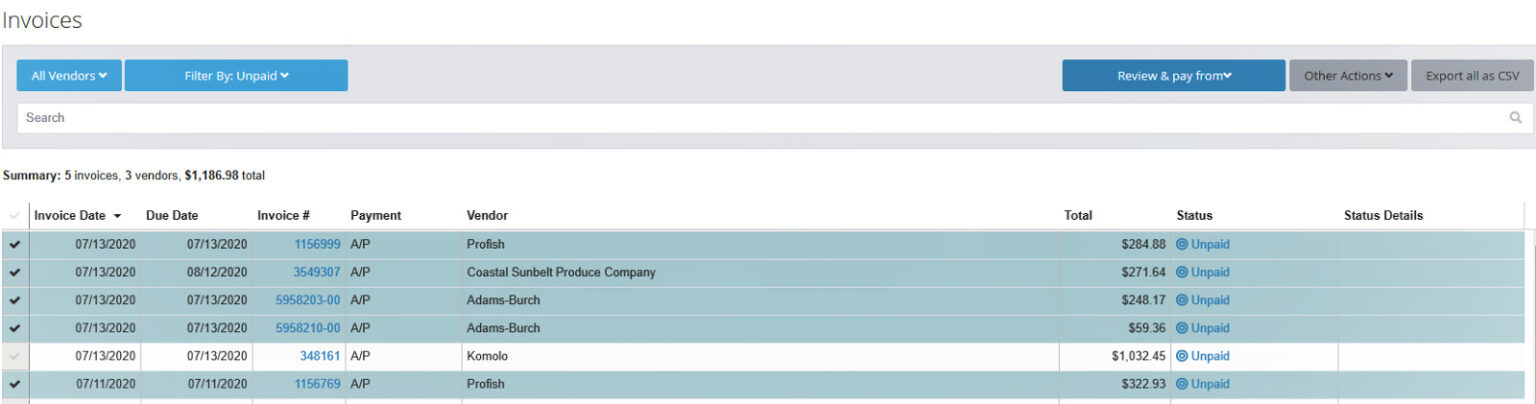Click the search magnifier icon
The width and height of the screenshot is (1536, 404).
[x=1516, y=118]
